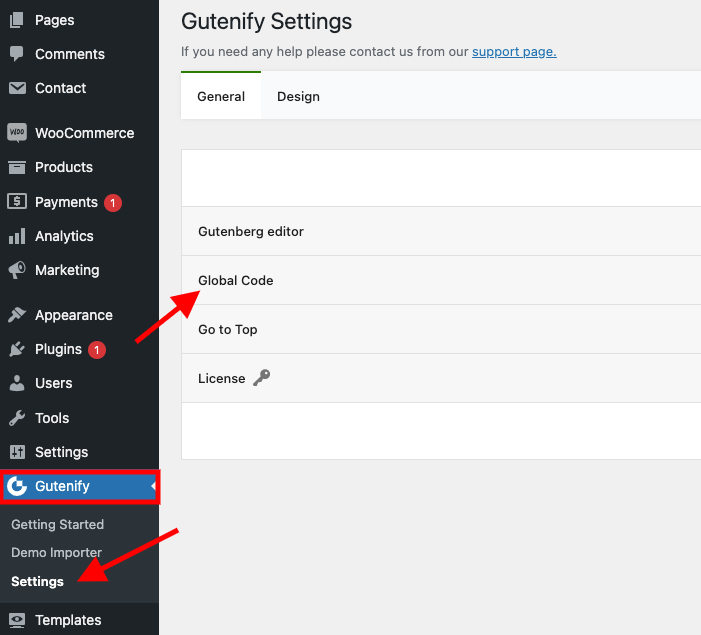Expand the Gutenberg editor section
701x635 pixels.
pos(441,231)
